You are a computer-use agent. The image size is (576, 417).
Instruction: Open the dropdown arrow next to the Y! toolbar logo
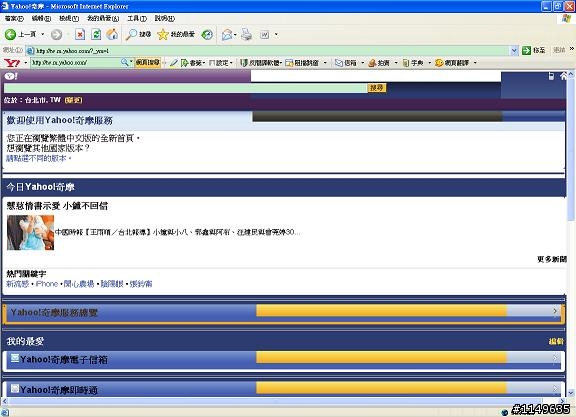point(25,63)
